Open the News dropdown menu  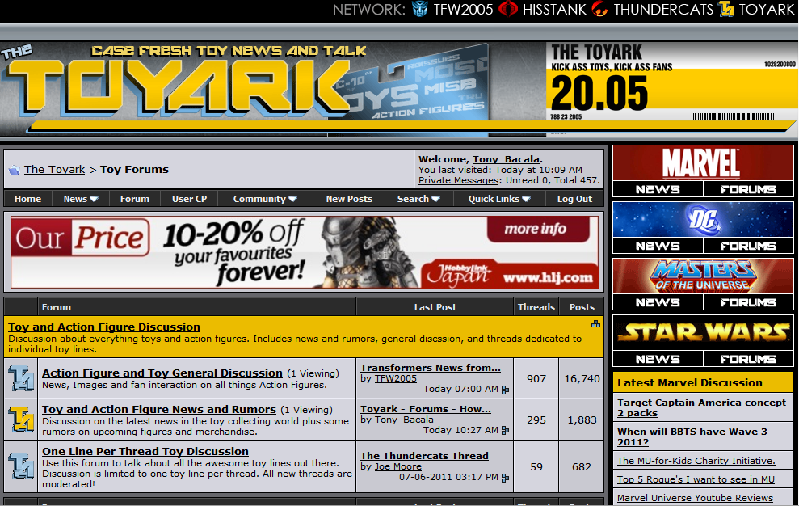tap(81, 199)
